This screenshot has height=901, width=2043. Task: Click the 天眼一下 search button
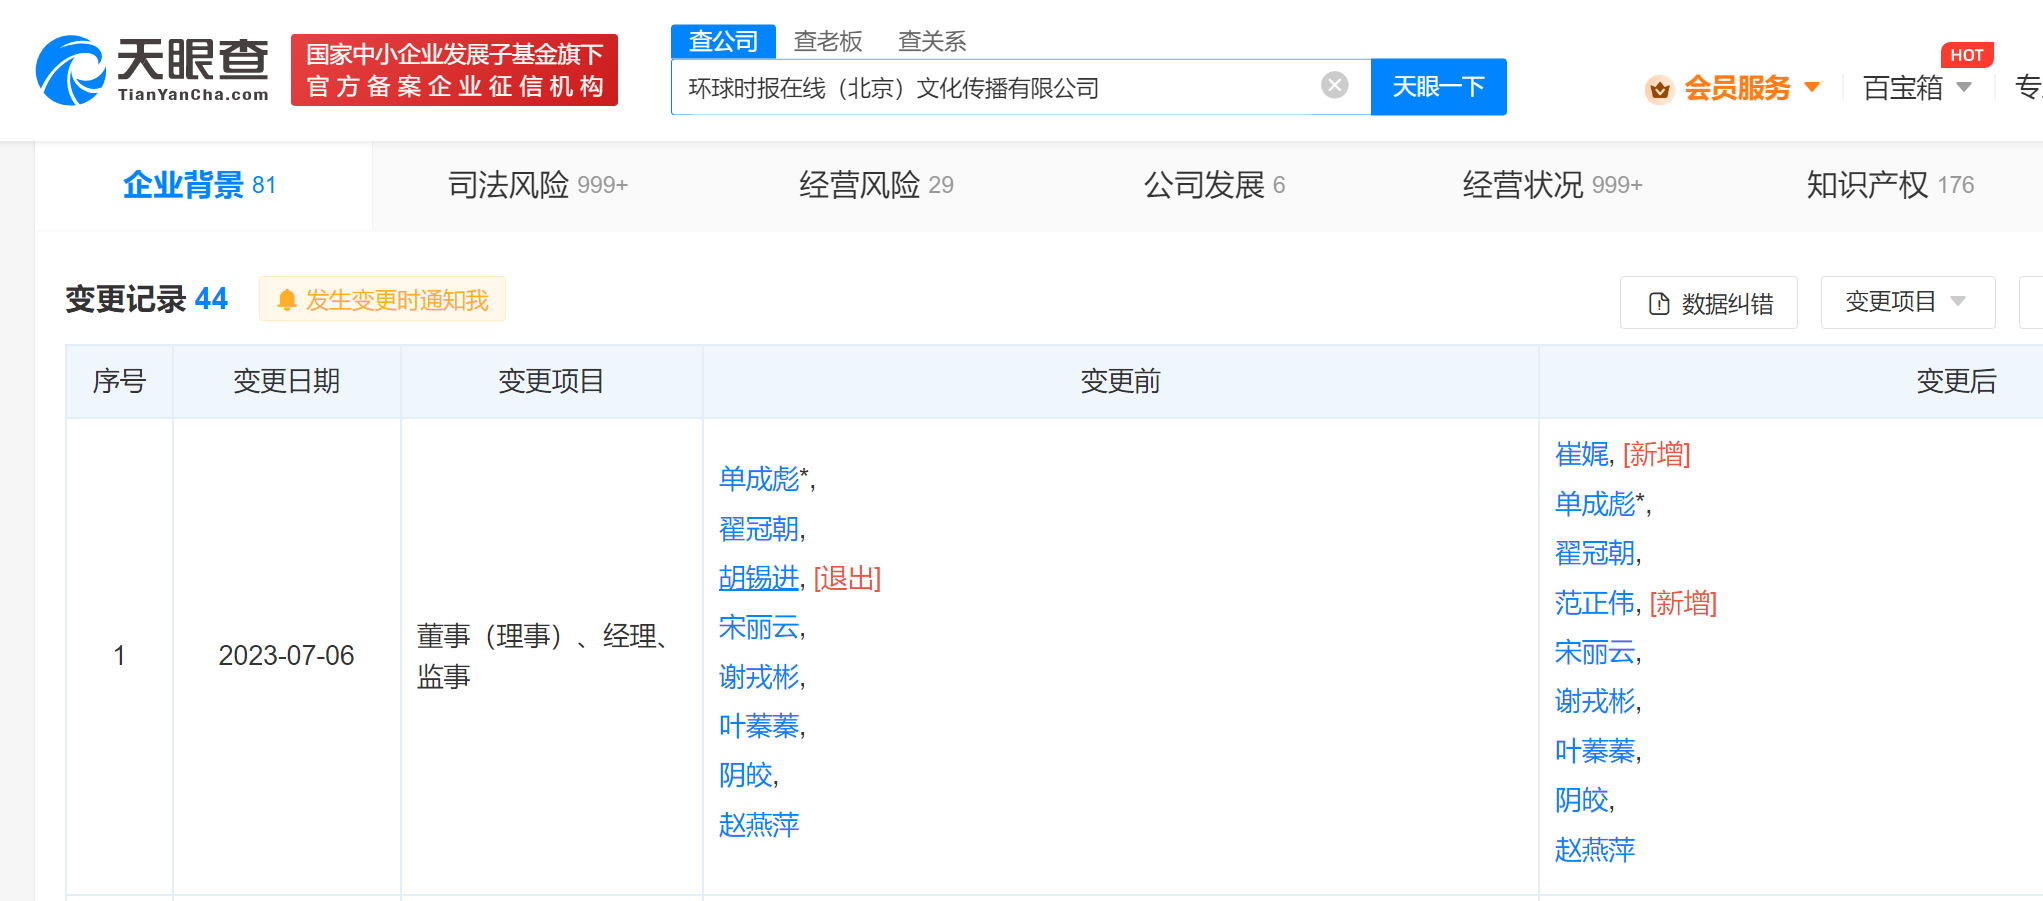[1438, 86]
